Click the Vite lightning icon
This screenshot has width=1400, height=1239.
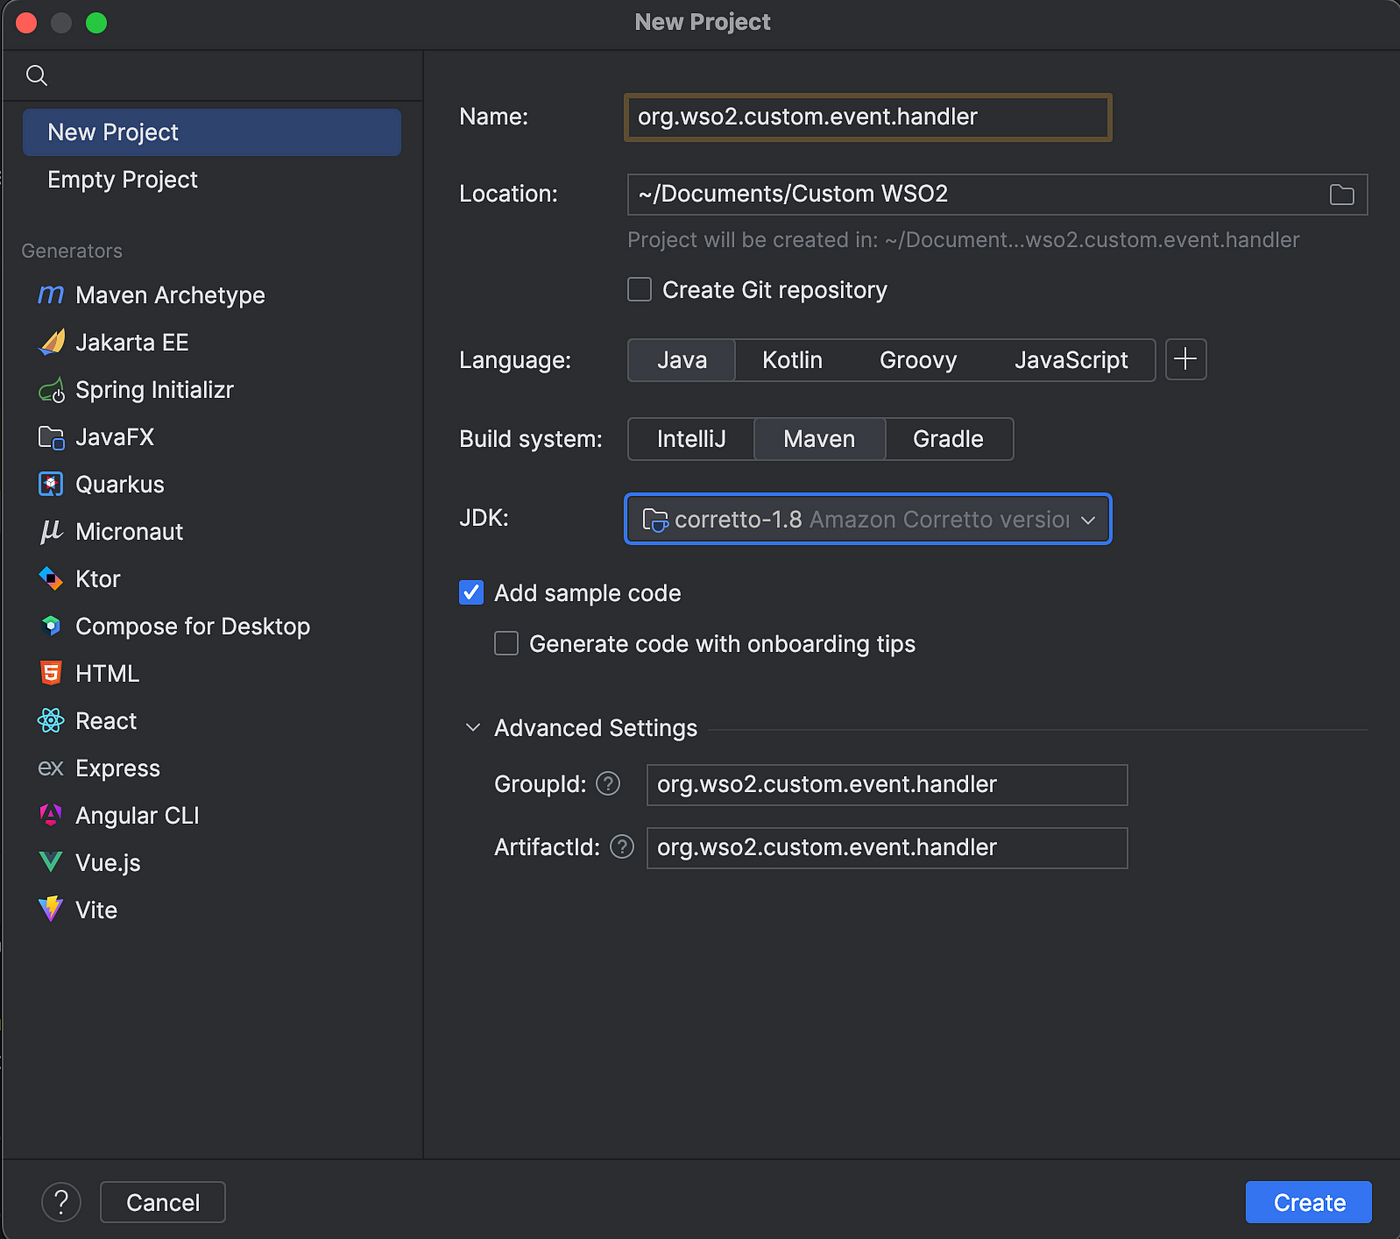[x=51, y=909]
